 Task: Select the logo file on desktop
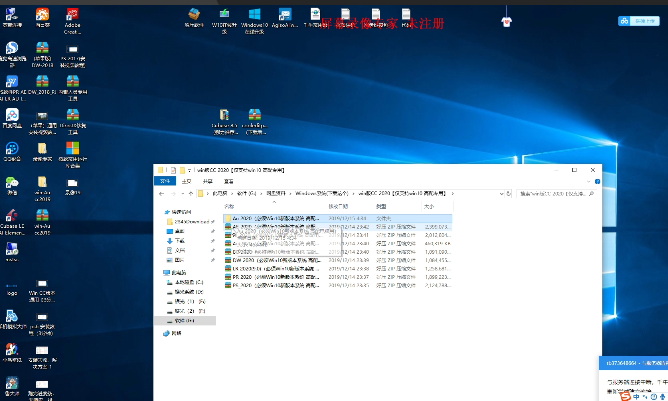(x=12, y=288)
